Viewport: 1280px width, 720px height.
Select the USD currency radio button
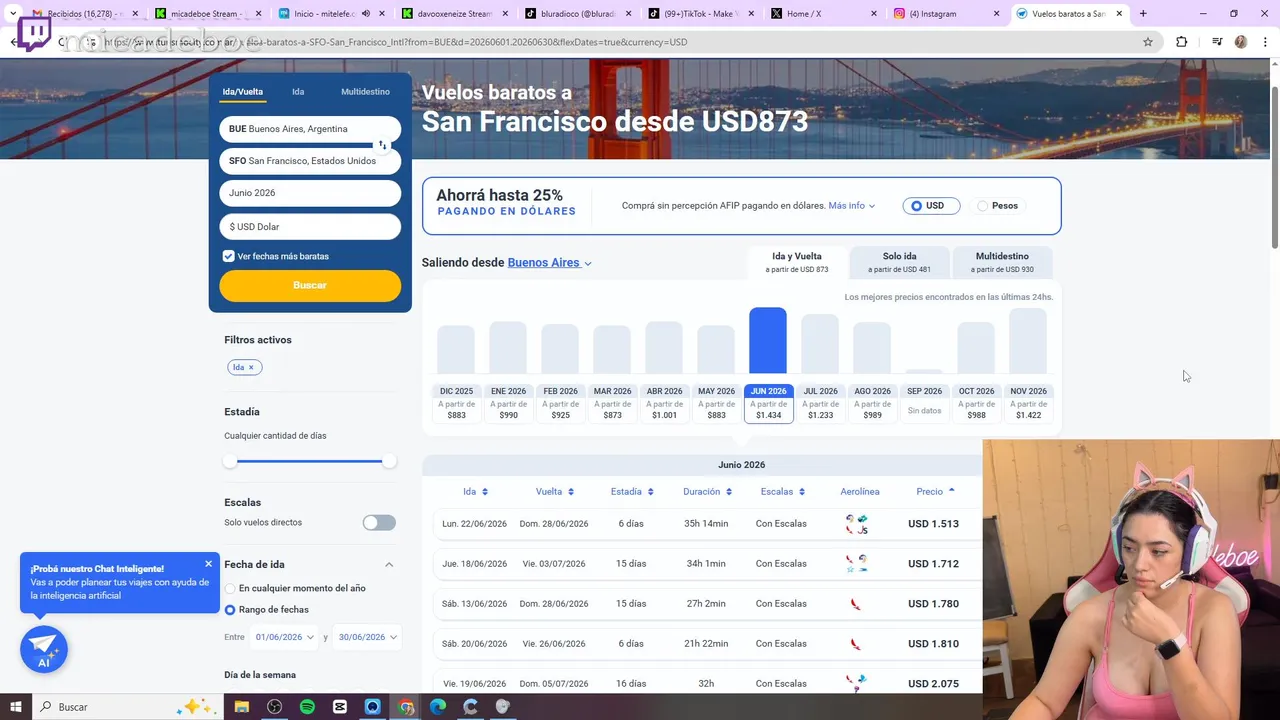pyautogui.click(x=916, y=206)
